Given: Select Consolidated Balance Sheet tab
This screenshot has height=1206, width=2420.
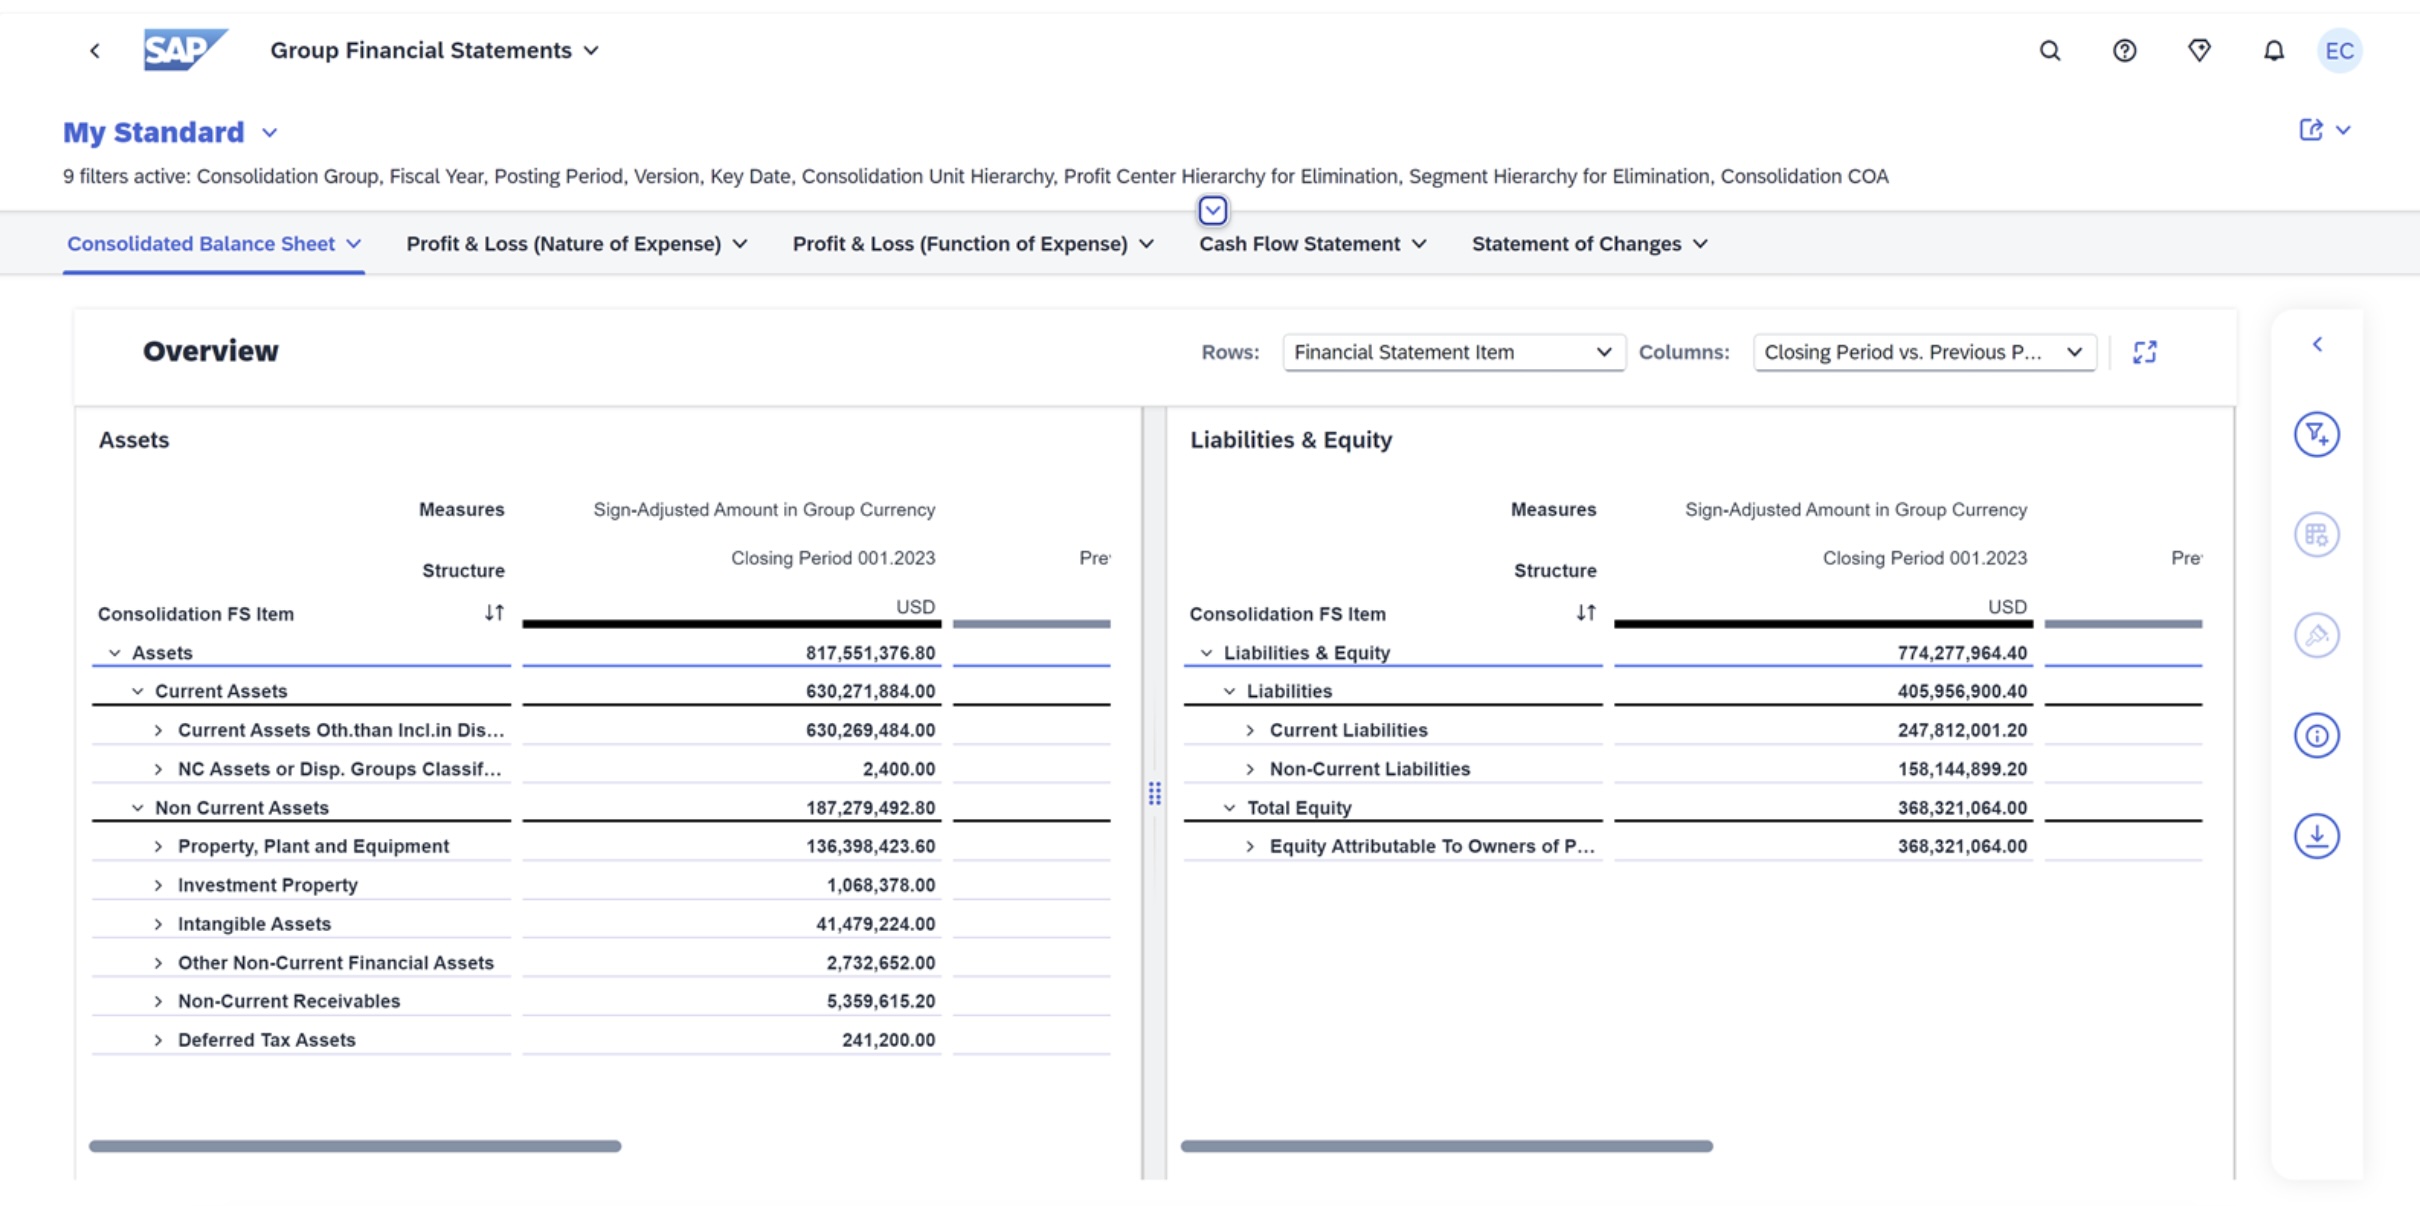Looking at the screenshot, I should point(201,244).
